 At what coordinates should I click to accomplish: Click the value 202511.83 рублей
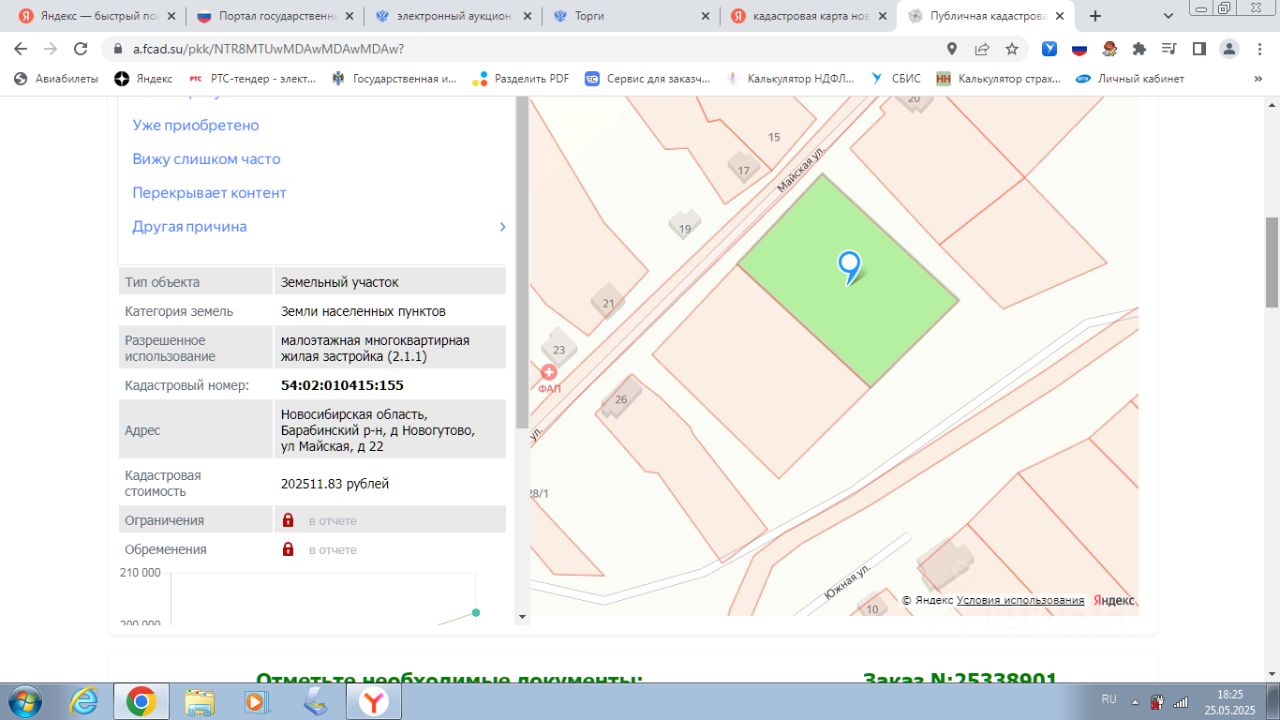pyautogui.click(x=335, y=484)
